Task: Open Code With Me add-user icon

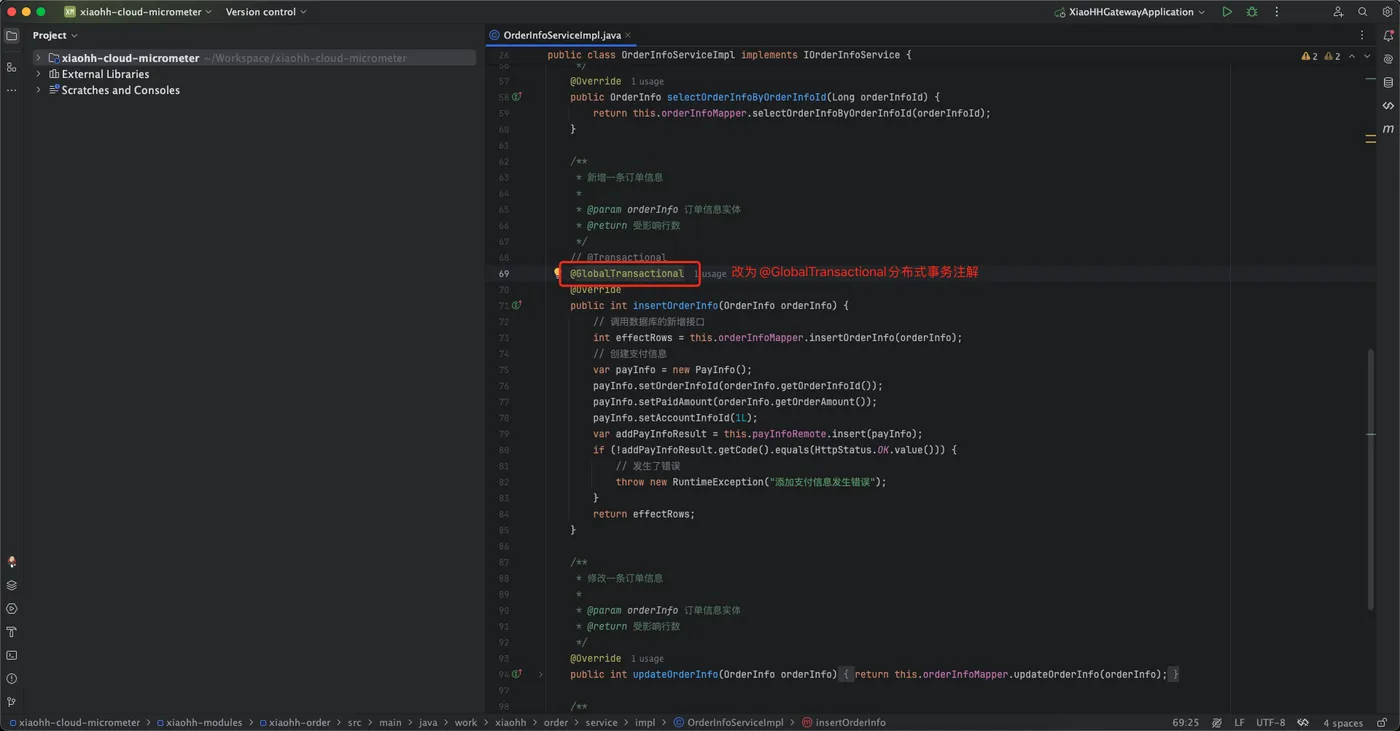Action: pyautogui.click(x=1338, y=12)
